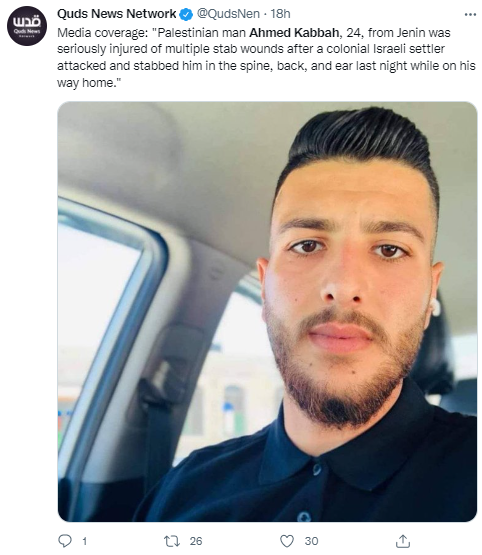Open the 18h timestamp permalink
Viewport: 482px width, 555px height.
(280, 14)
